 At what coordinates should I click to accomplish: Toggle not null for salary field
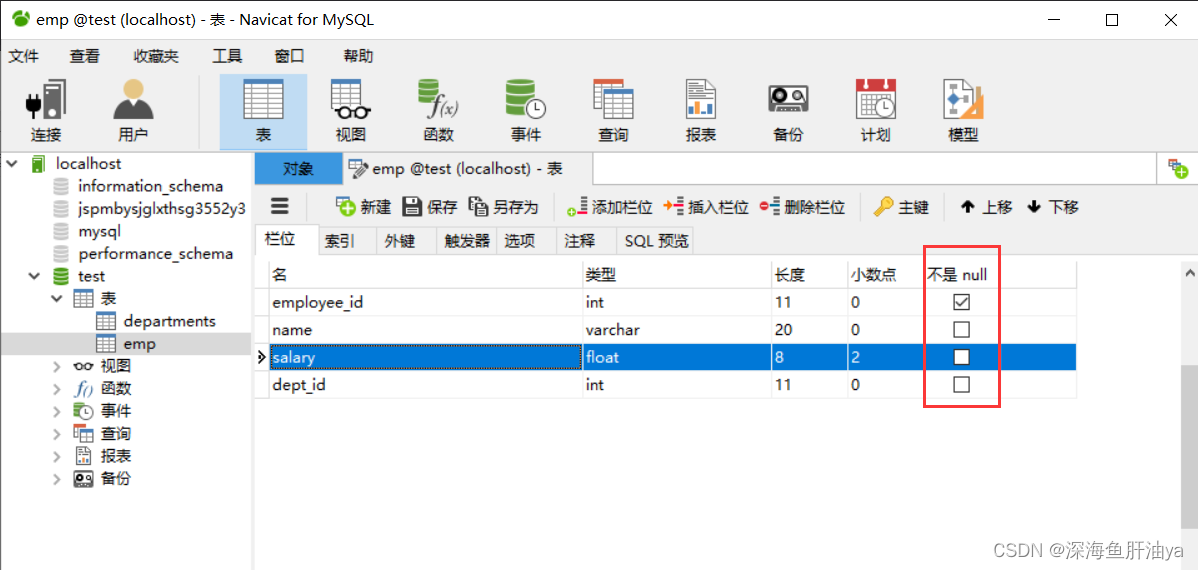point(962,358)
